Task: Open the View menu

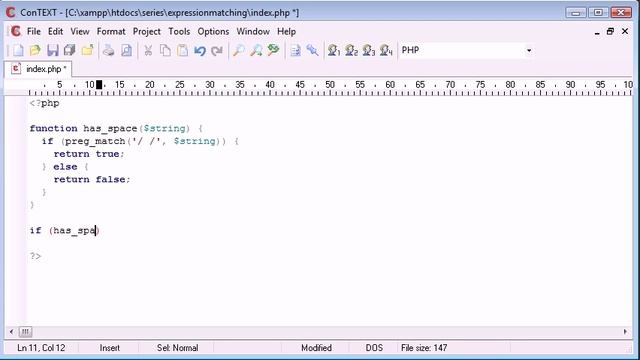Action: click(x=80, y=31)
